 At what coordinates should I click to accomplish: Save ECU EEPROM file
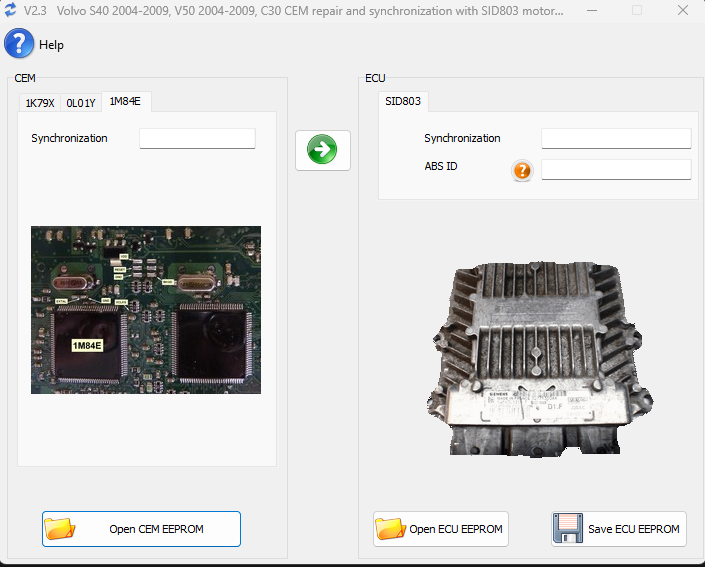[x=619, y=529]
